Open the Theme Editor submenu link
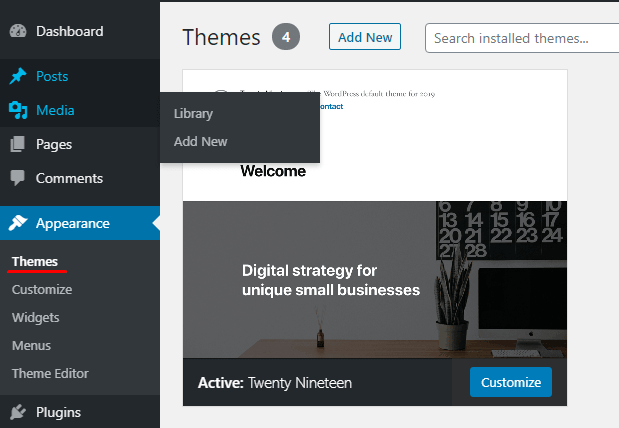Viewport: 619px width, 428px height. click(x=50, y=374)
